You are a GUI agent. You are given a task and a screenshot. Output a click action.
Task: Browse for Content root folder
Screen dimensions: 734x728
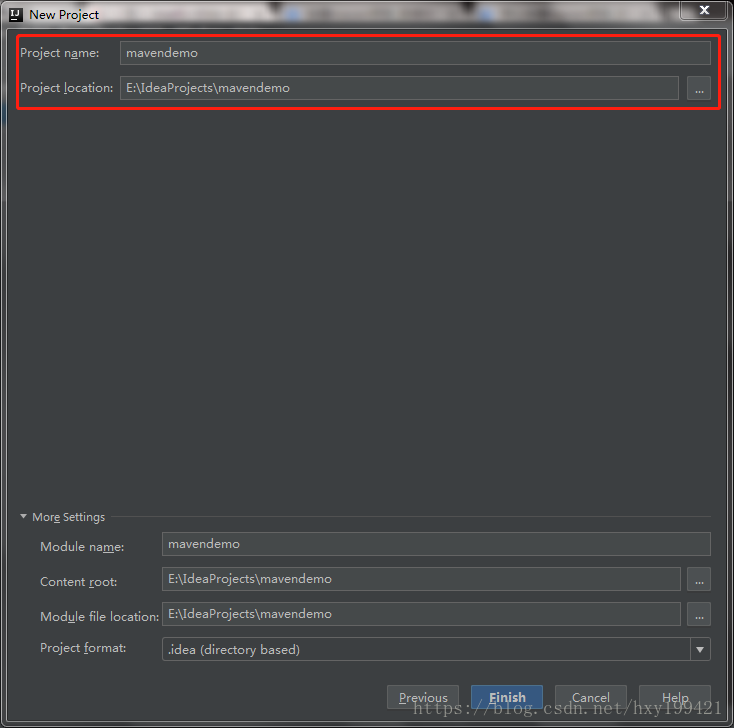click(699, 579)
